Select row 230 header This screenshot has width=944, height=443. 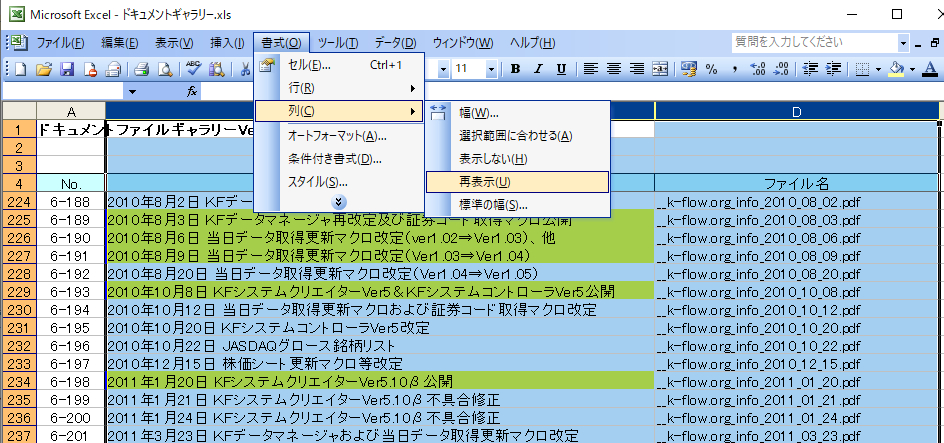19,310
